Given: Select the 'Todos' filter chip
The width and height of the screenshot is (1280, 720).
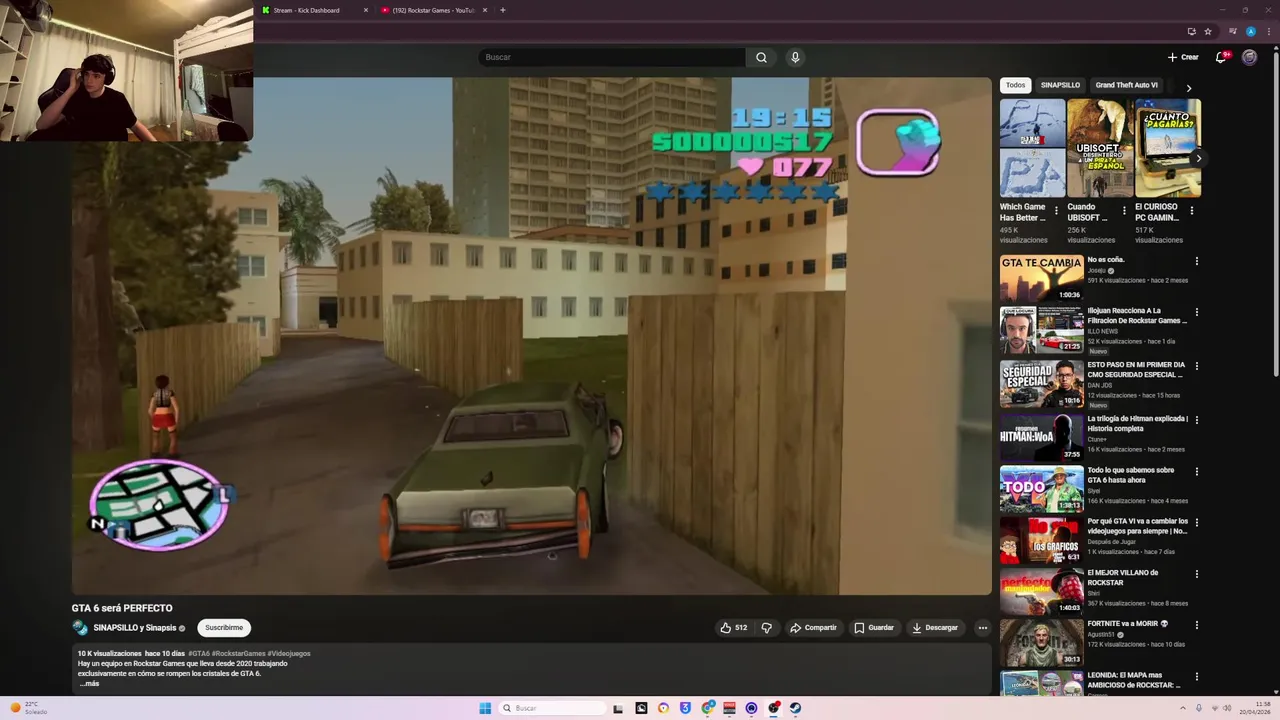Looking at the screenshot, I should point(1015,85).
